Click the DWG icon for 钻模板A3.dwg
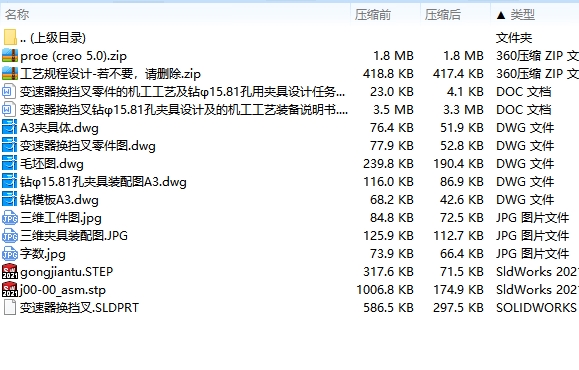This screenshot has height=370, width=579. (10, 200)
